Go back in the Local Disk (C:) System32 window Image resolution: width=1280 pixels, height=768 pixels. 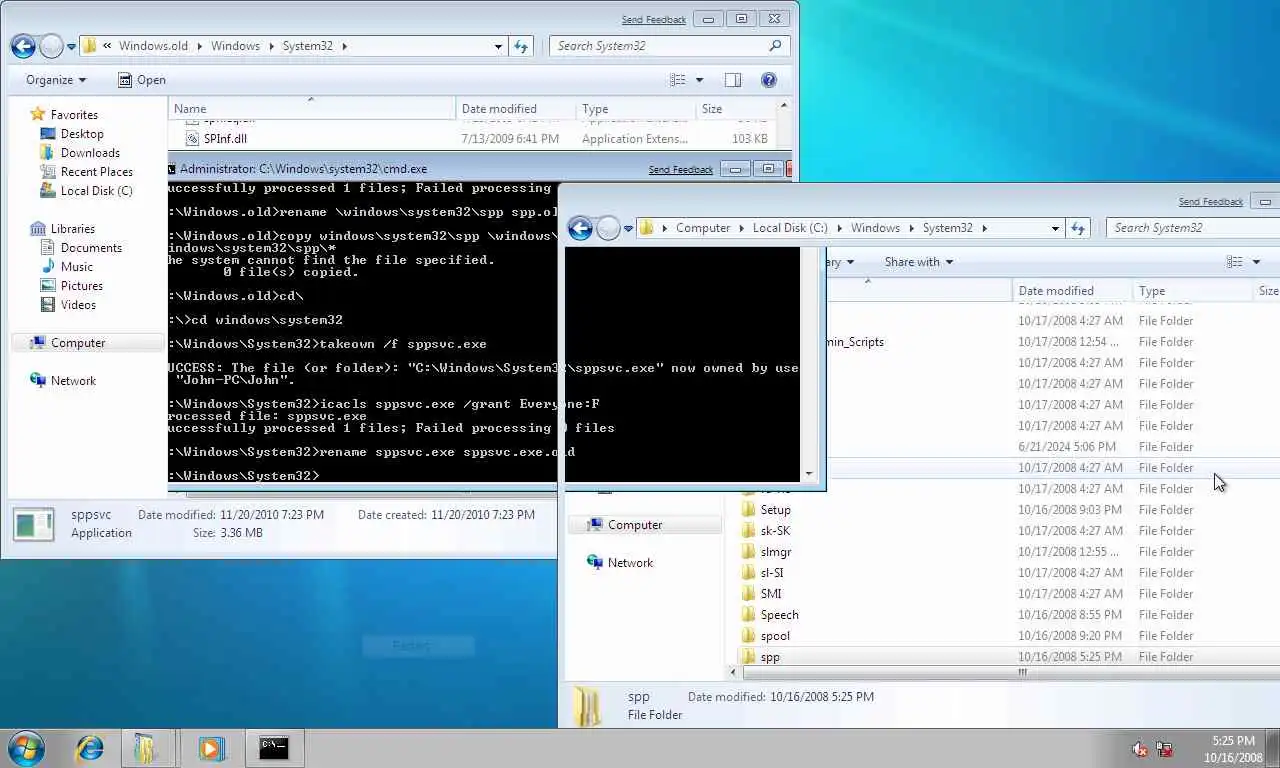click(580, 228)
